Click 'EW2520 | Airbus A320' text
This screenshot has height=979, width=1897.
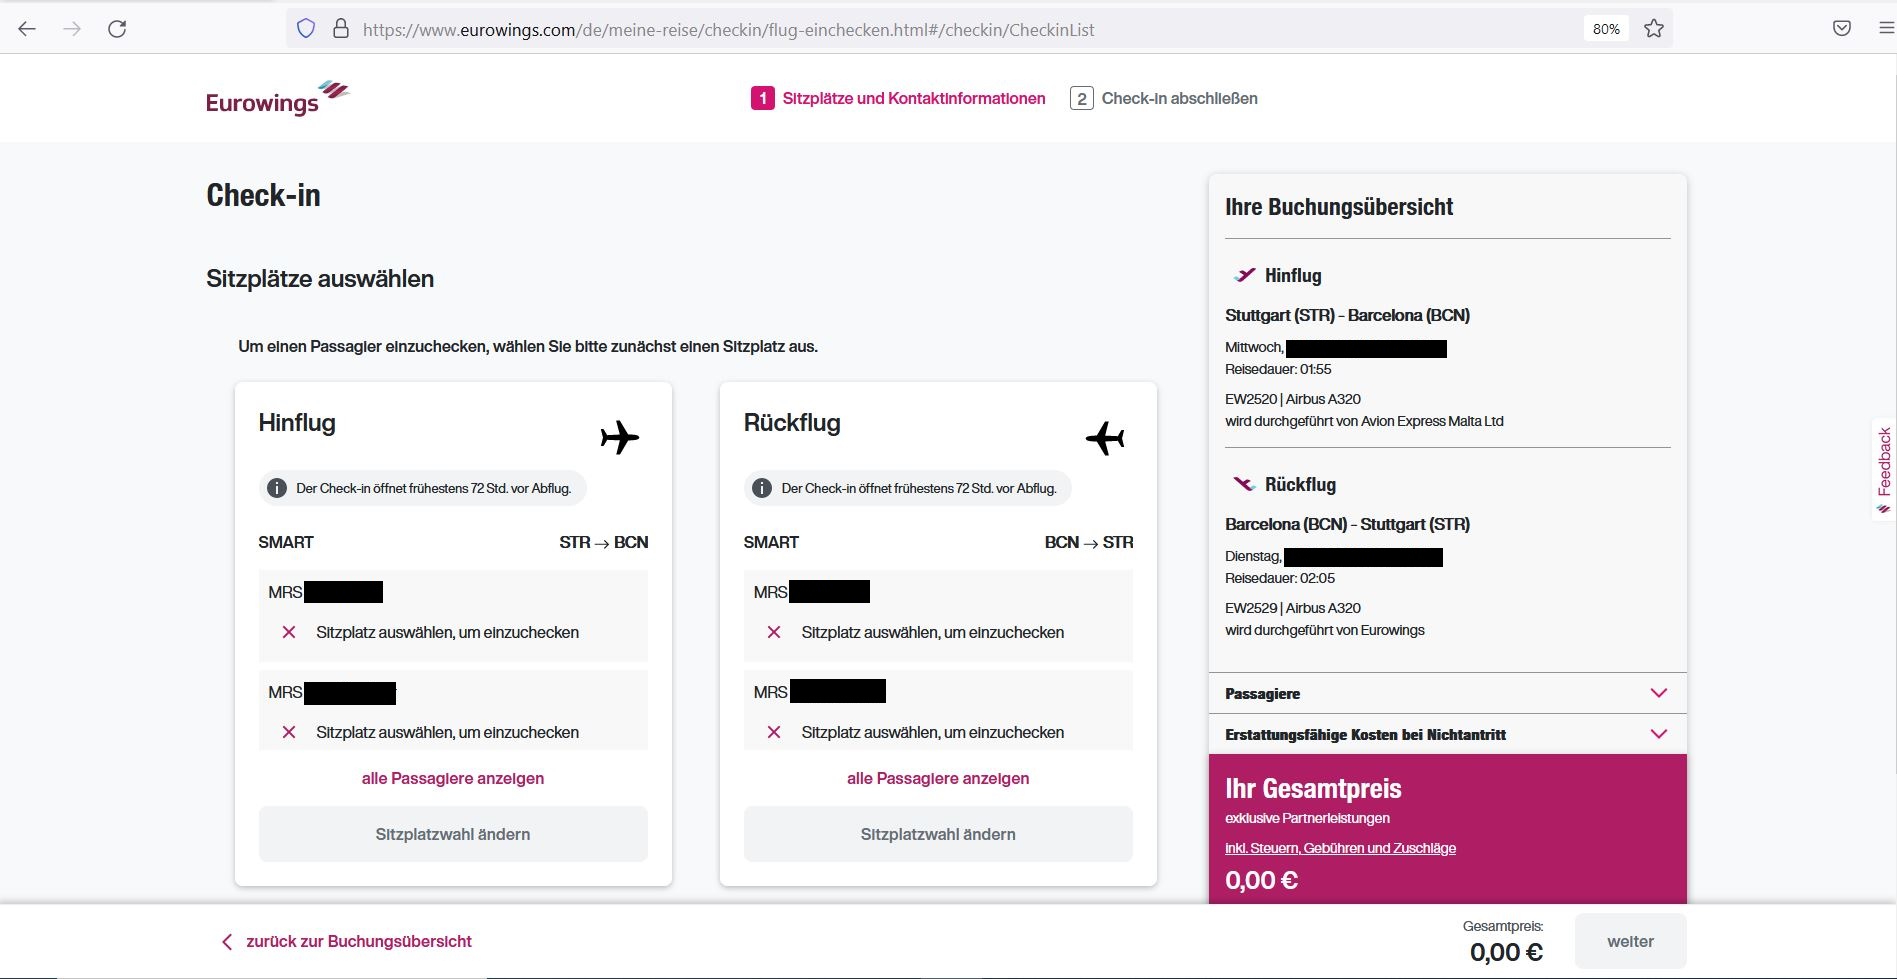click(1293, 399)
